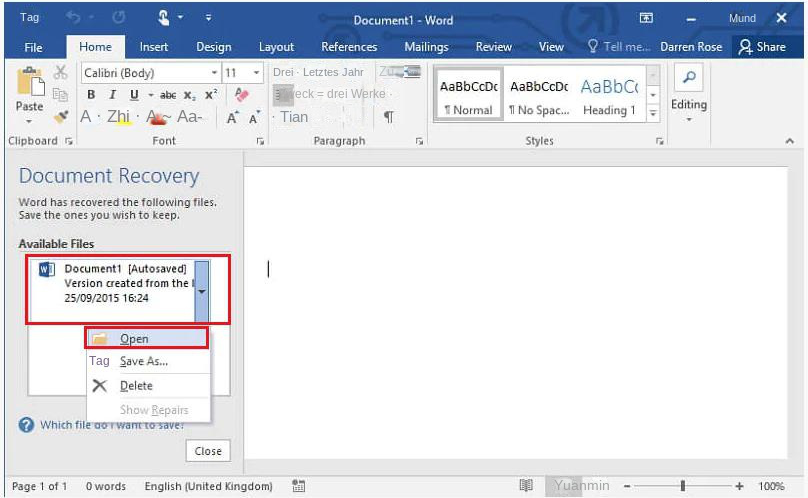Open 'Which file do I want to save?' link
The height and width of the screenshot is (498, 808).
112,425
